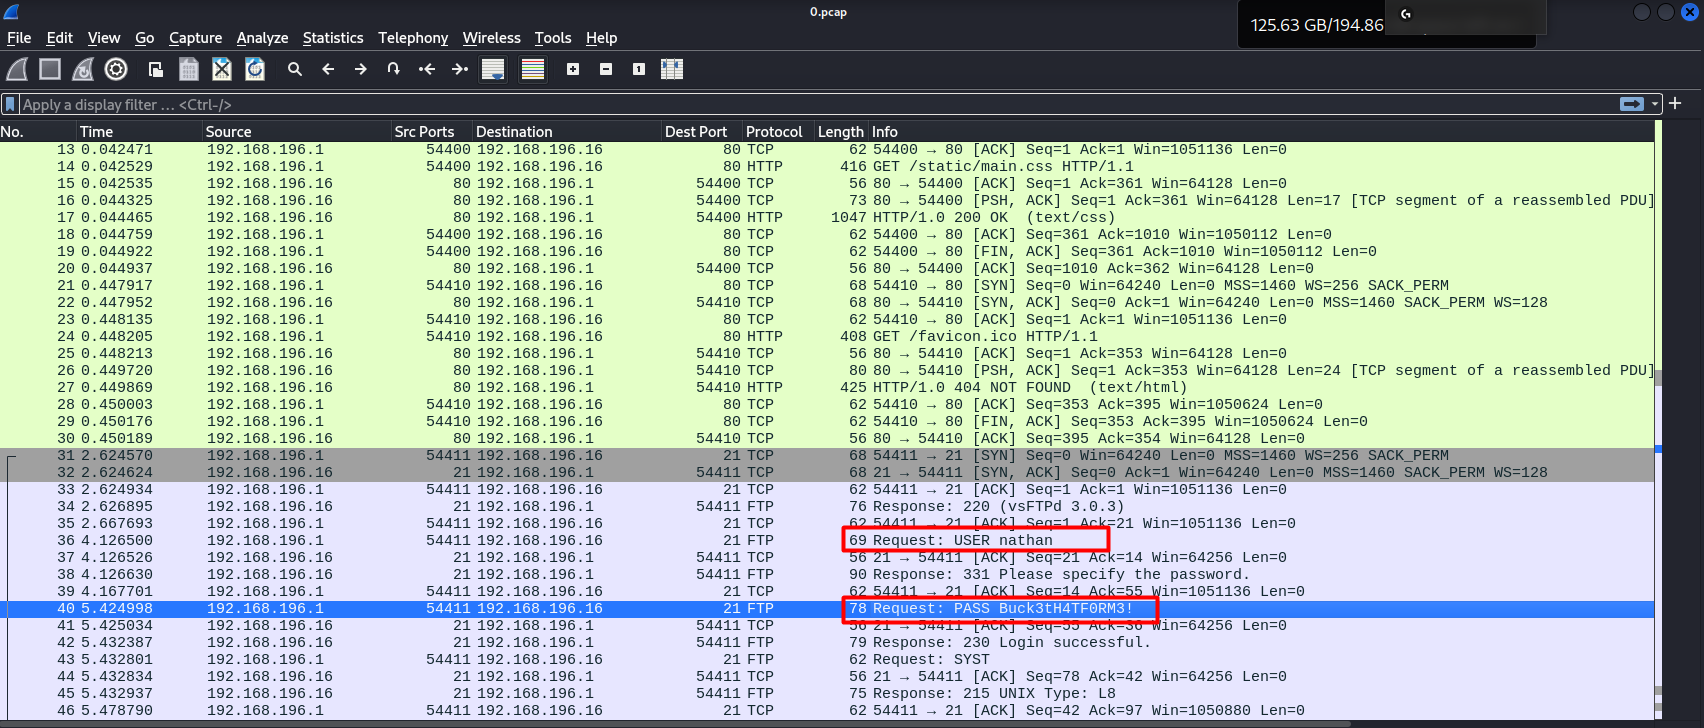
Task: Start capturing packets with shark fin icon
Action: [17, 69]
